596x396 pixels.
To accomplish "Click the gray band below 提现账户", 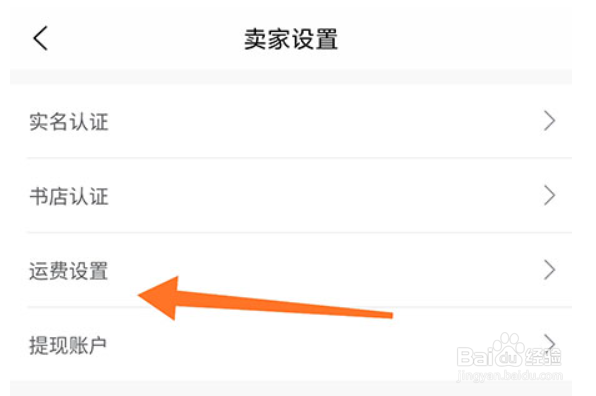I will point(291,388).
